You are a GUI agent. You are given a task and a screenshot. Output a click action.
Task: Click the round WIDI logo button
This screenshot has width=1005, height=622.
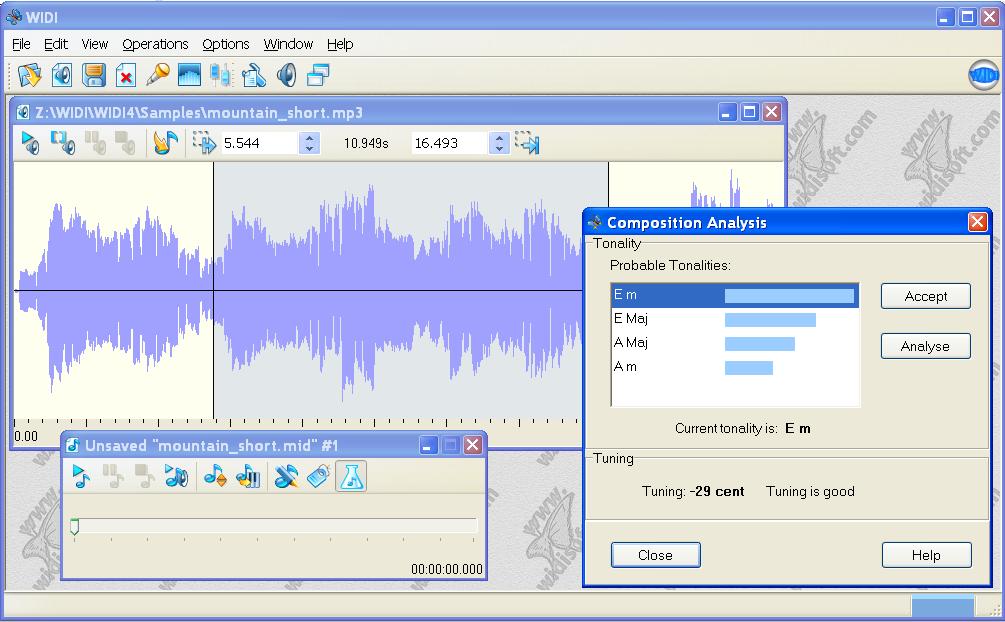point(983,75)
